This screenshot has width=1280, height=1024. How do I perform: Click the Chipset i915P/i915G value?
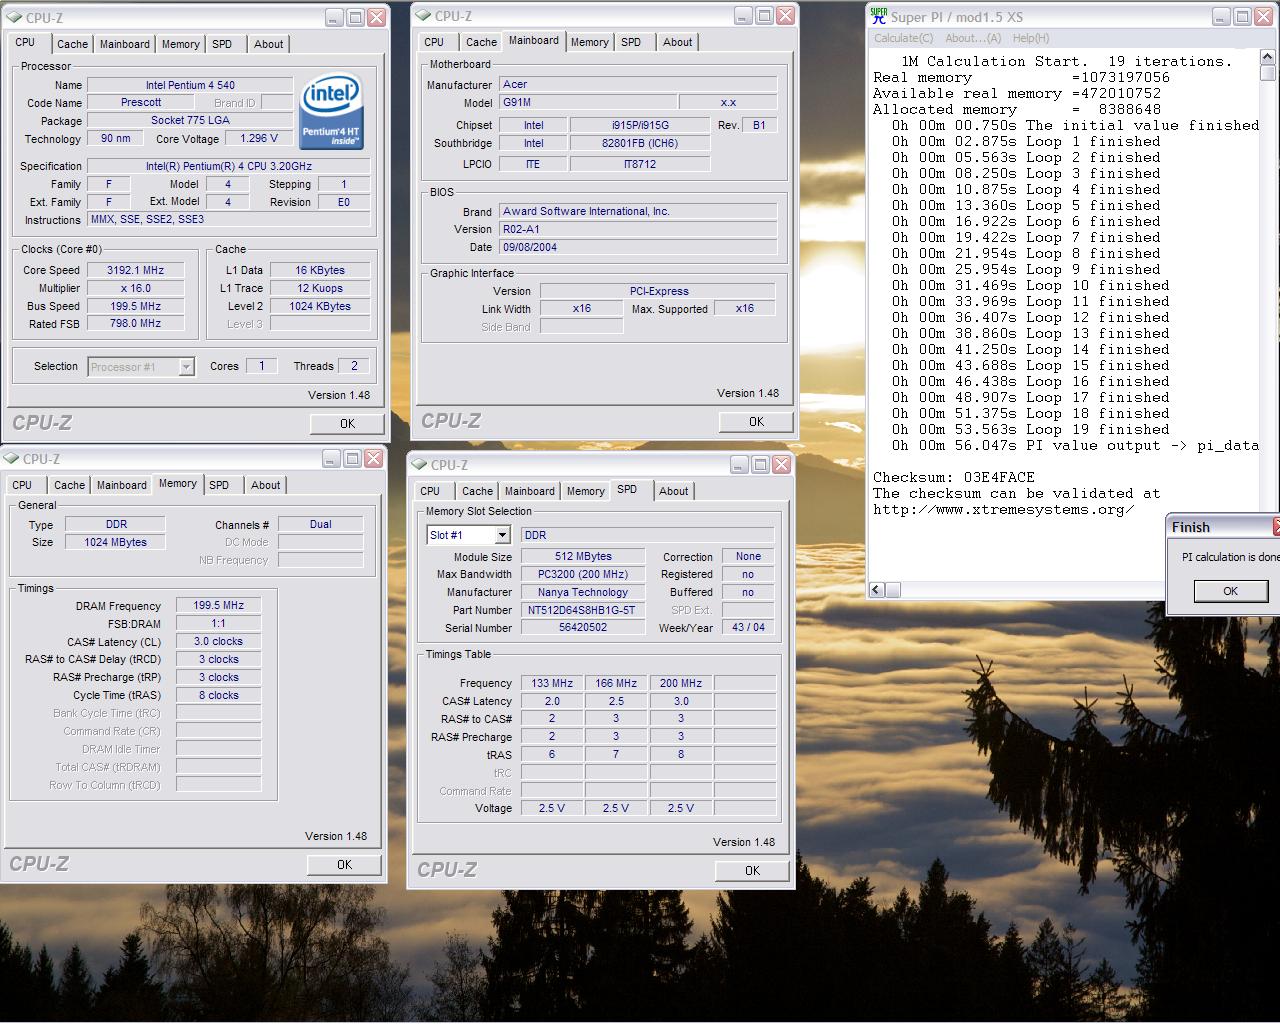(640, 125)
